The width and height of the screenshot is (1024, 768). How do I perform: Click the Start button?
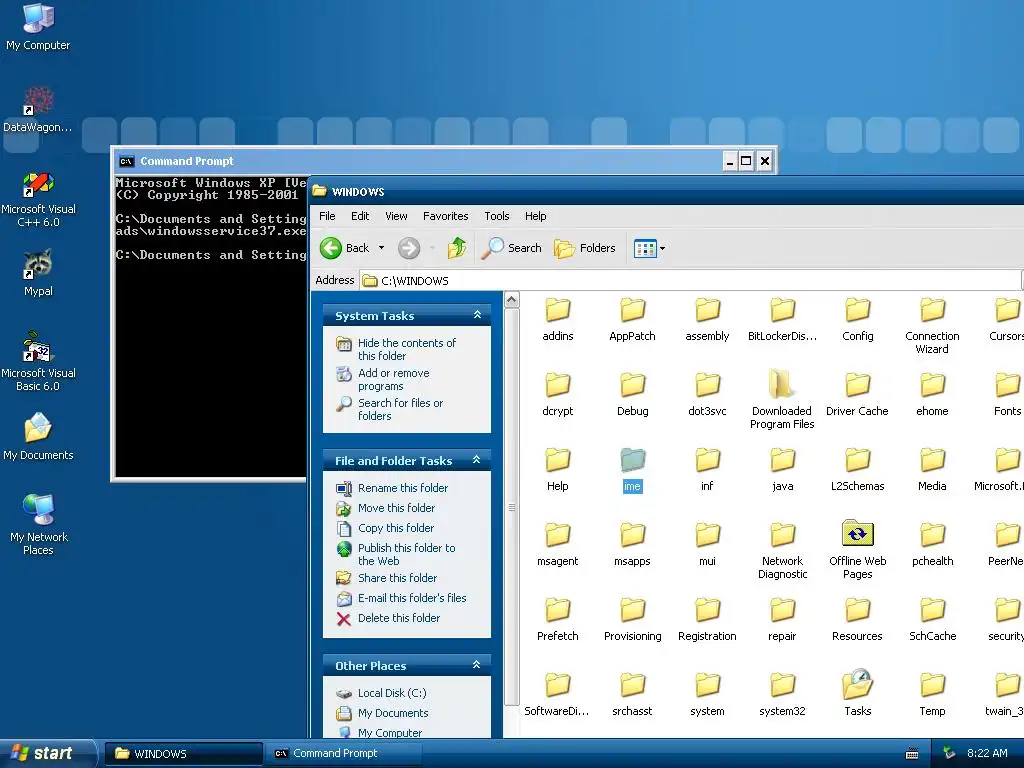[x=48, y=753]
